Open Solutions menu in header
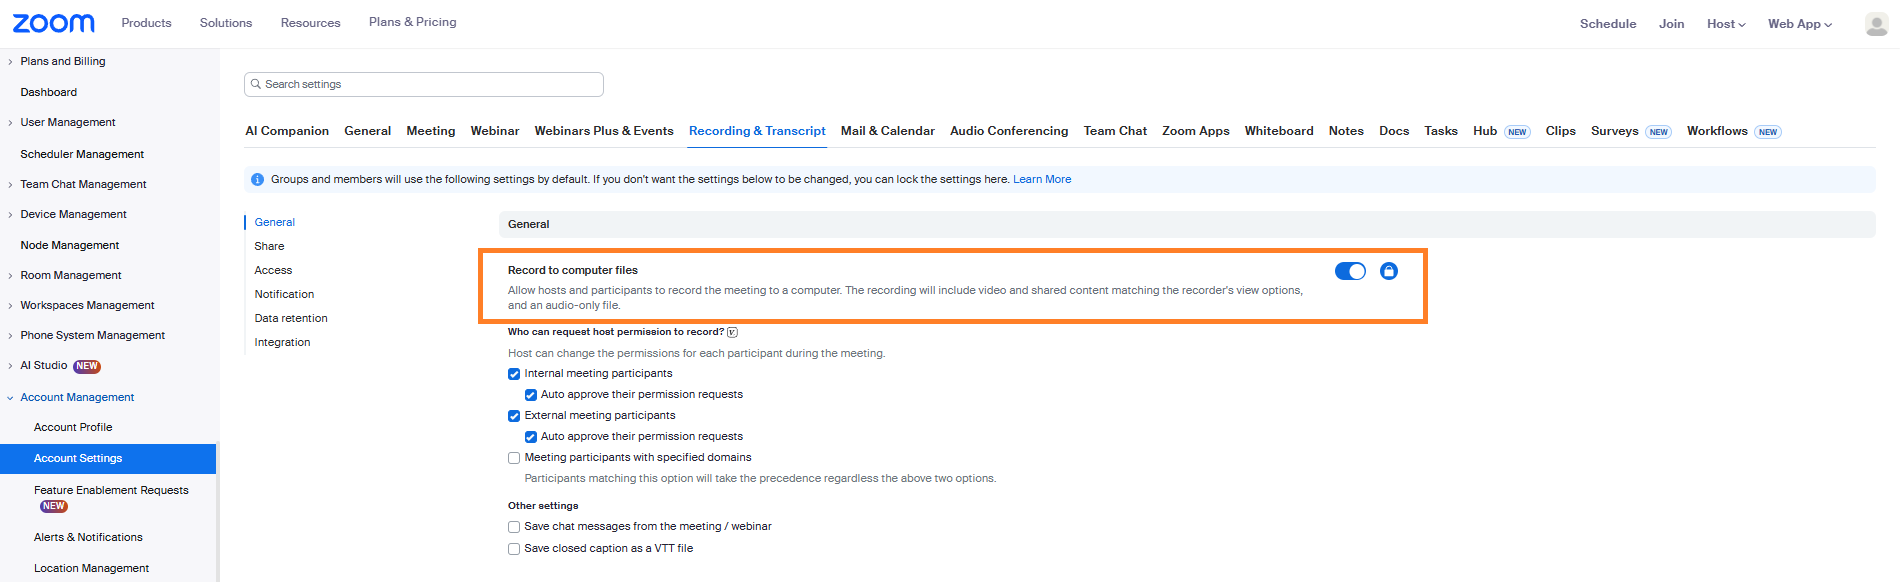This screenshot has height=582, width=1900. click(226, 23)
